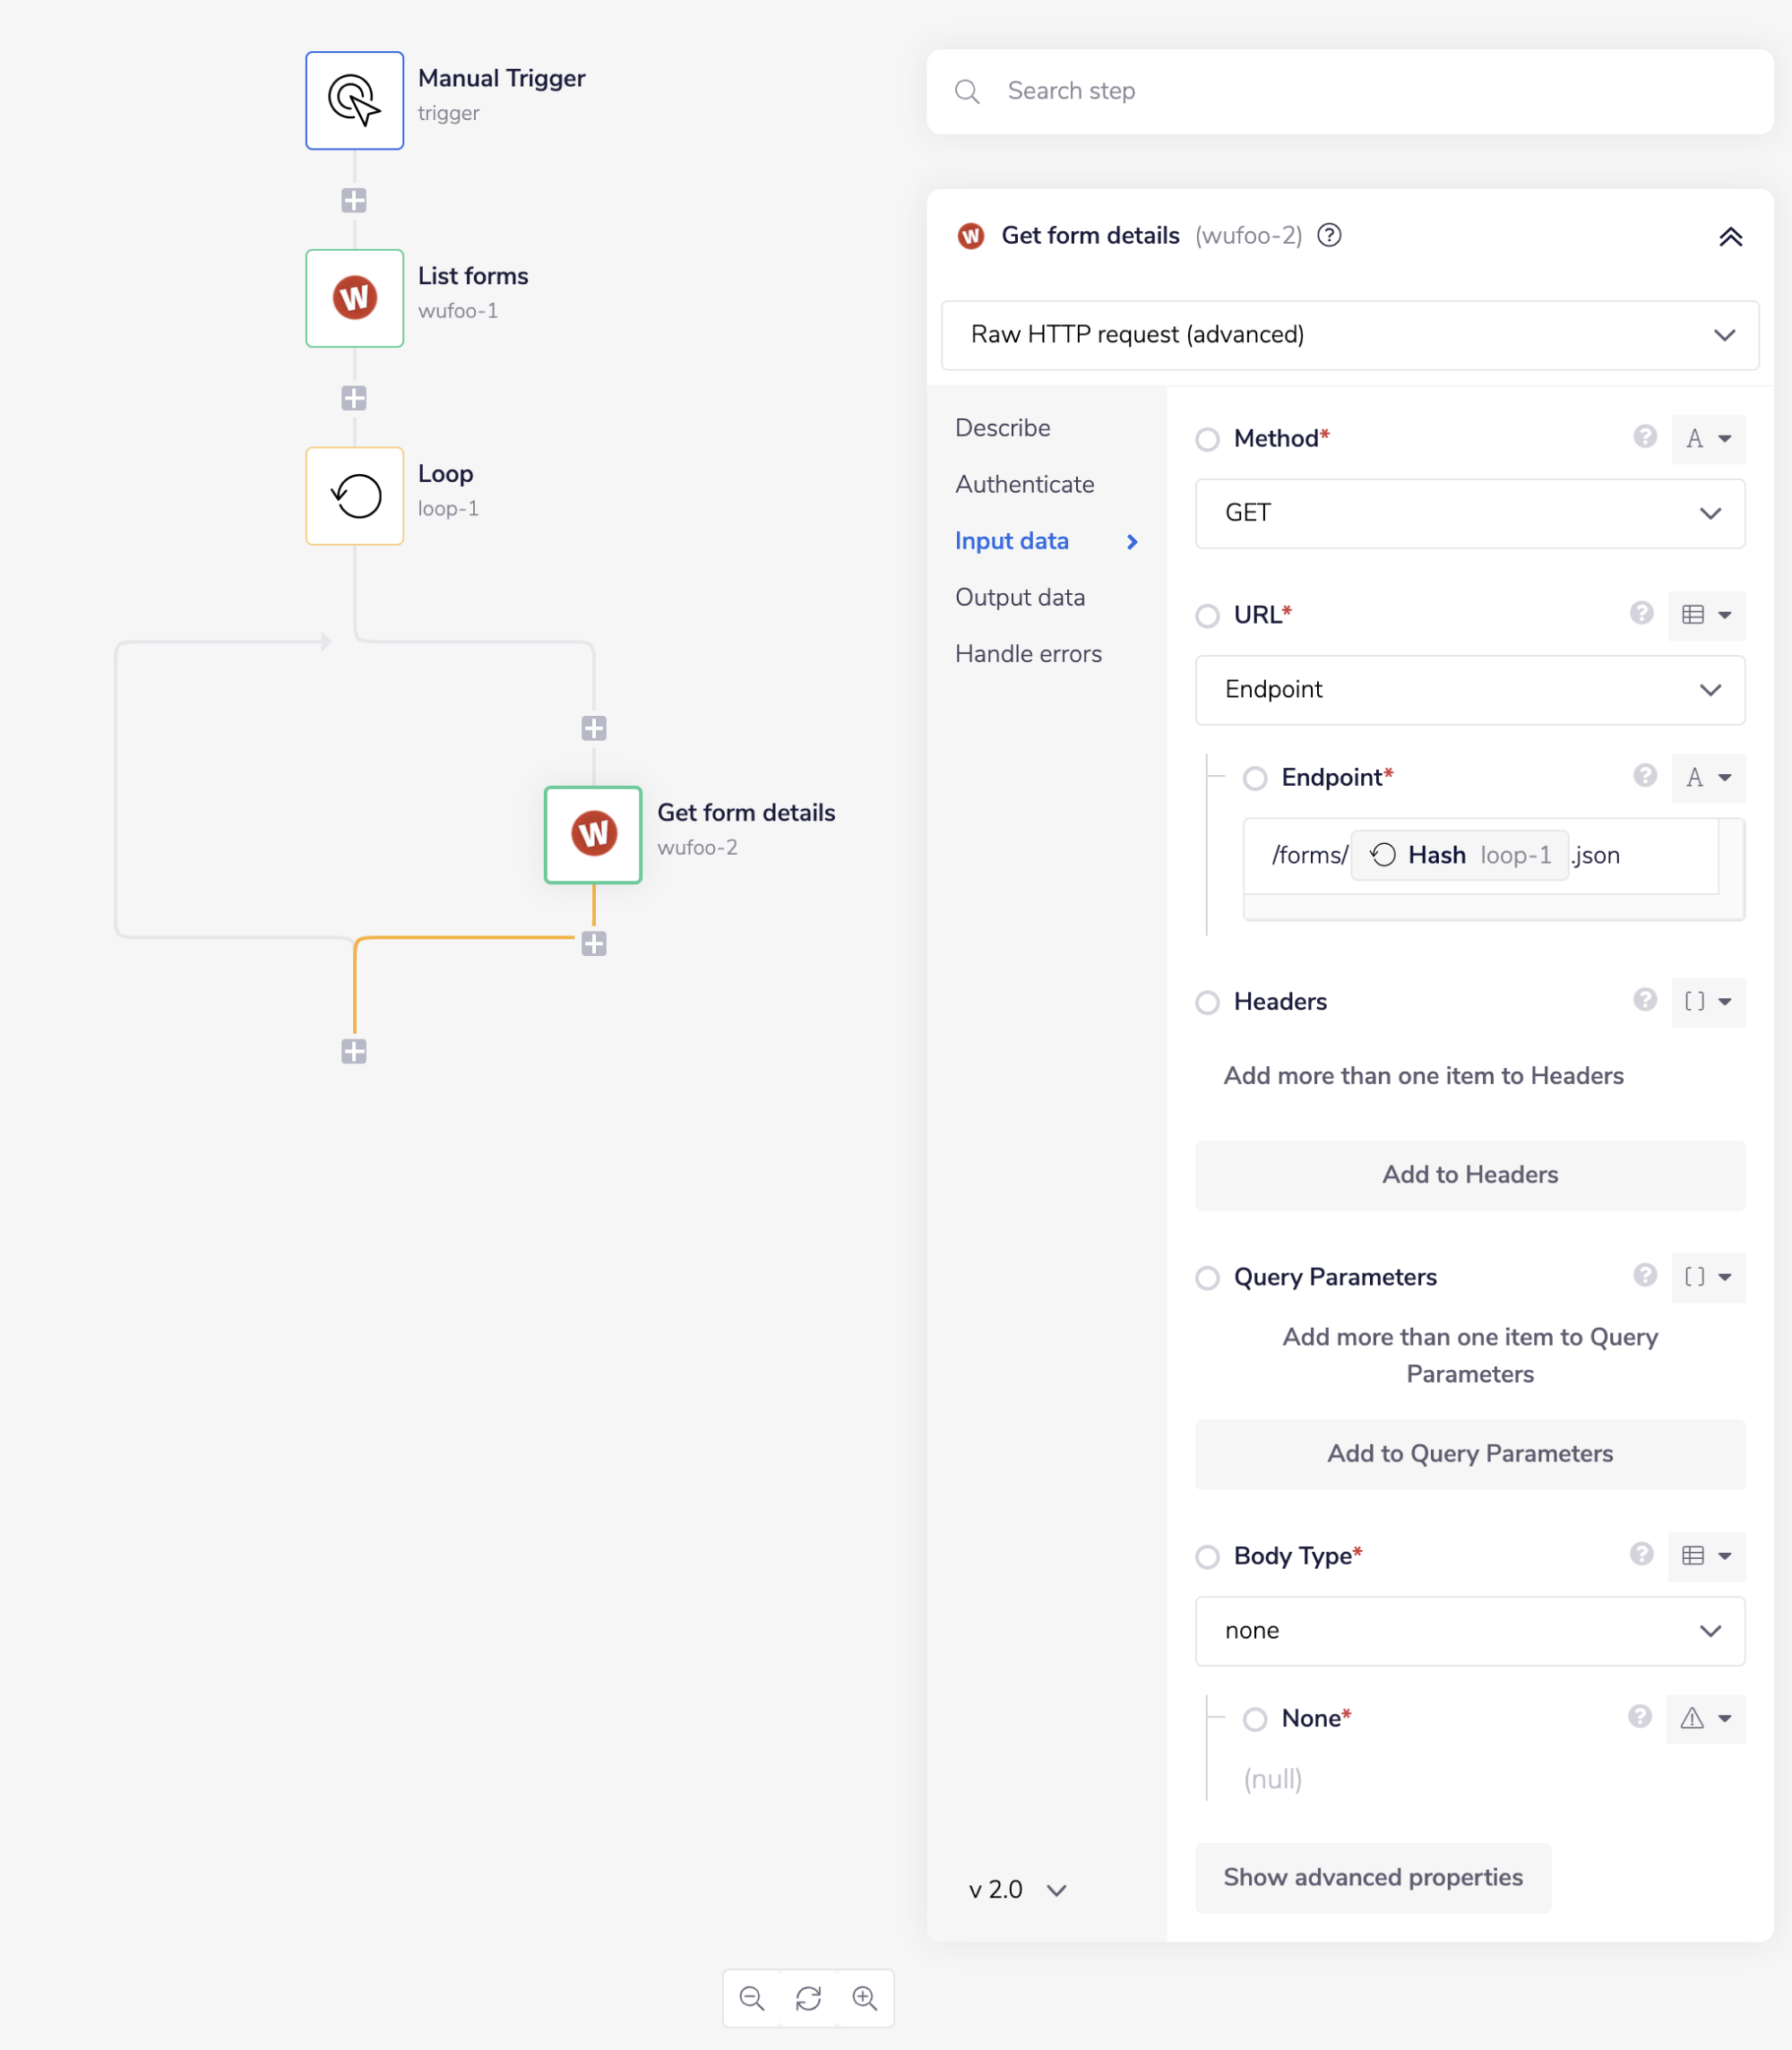The width and height of the screenshot is (1792, 2050).
Task: Select the Loop step icon
Action: tap(354, 496)
